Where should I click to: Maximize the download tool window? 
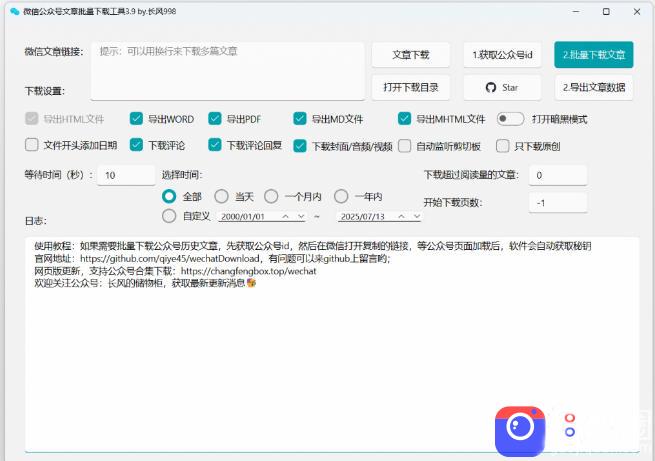(x=606, y=12)
